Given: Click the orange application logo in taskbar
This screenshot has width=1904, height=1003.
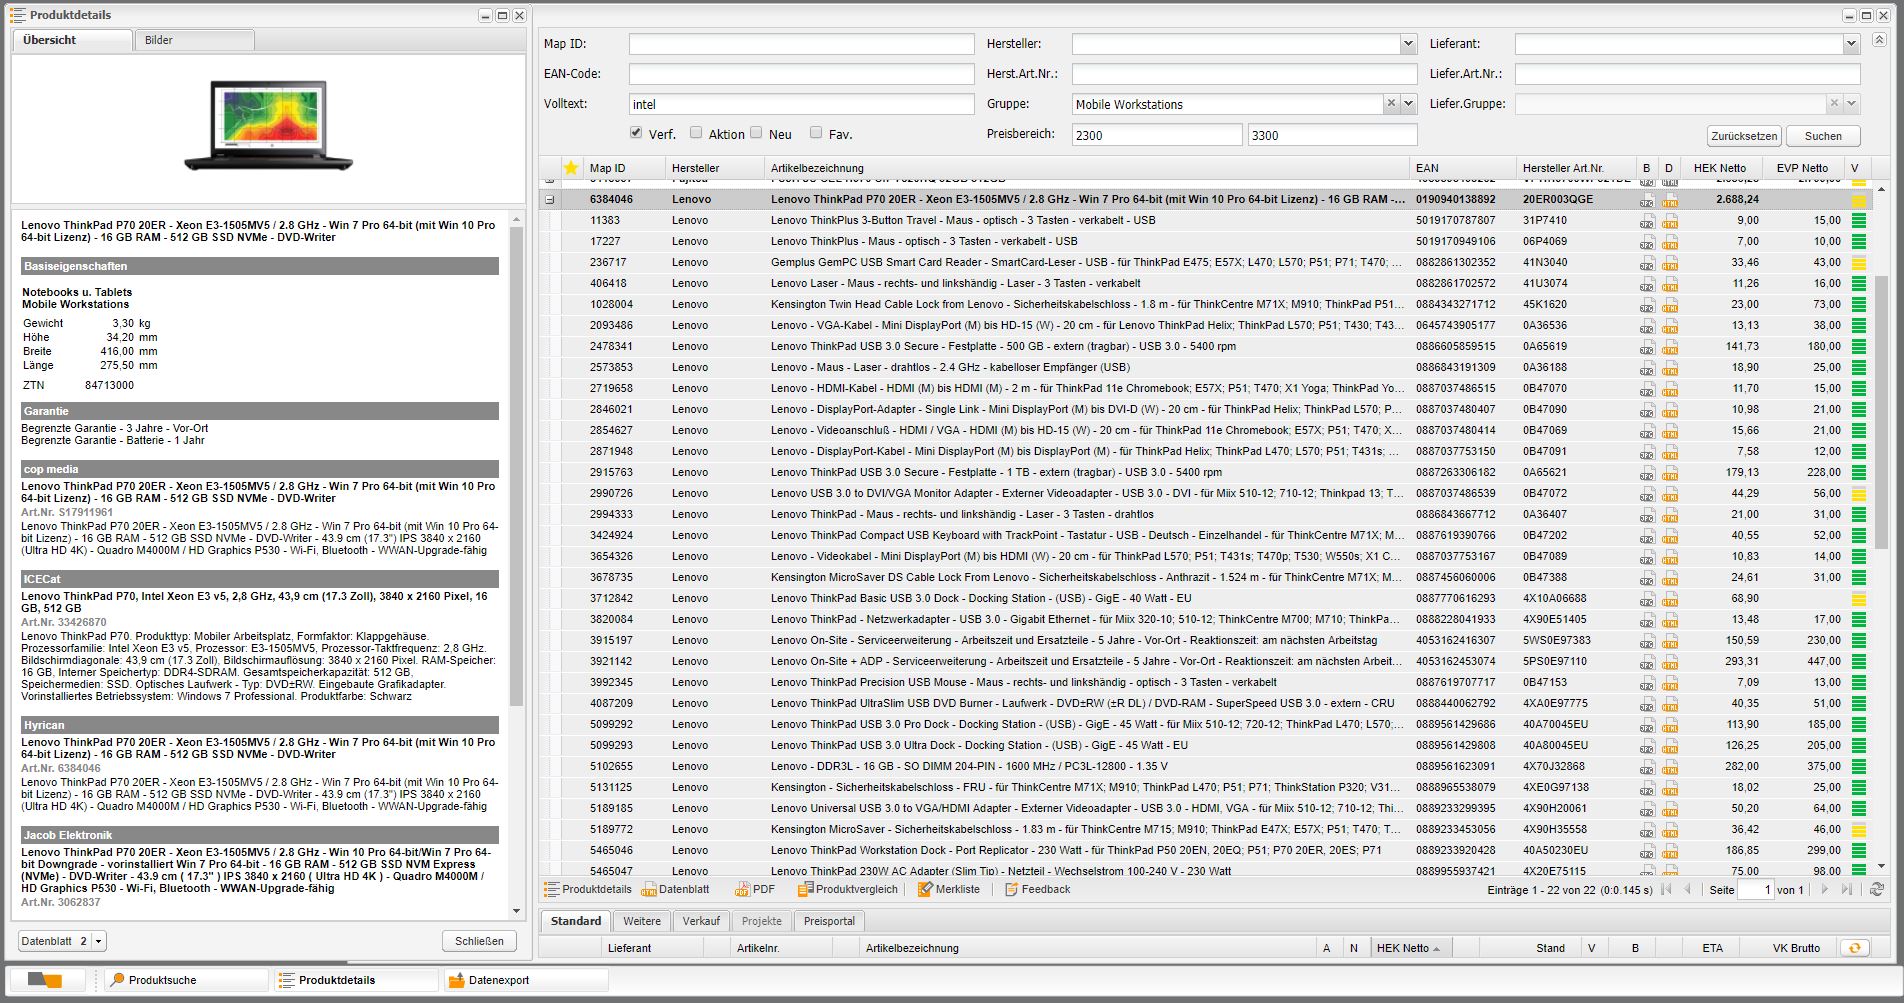Looking at the screenshot, I should tap(45, 981).
